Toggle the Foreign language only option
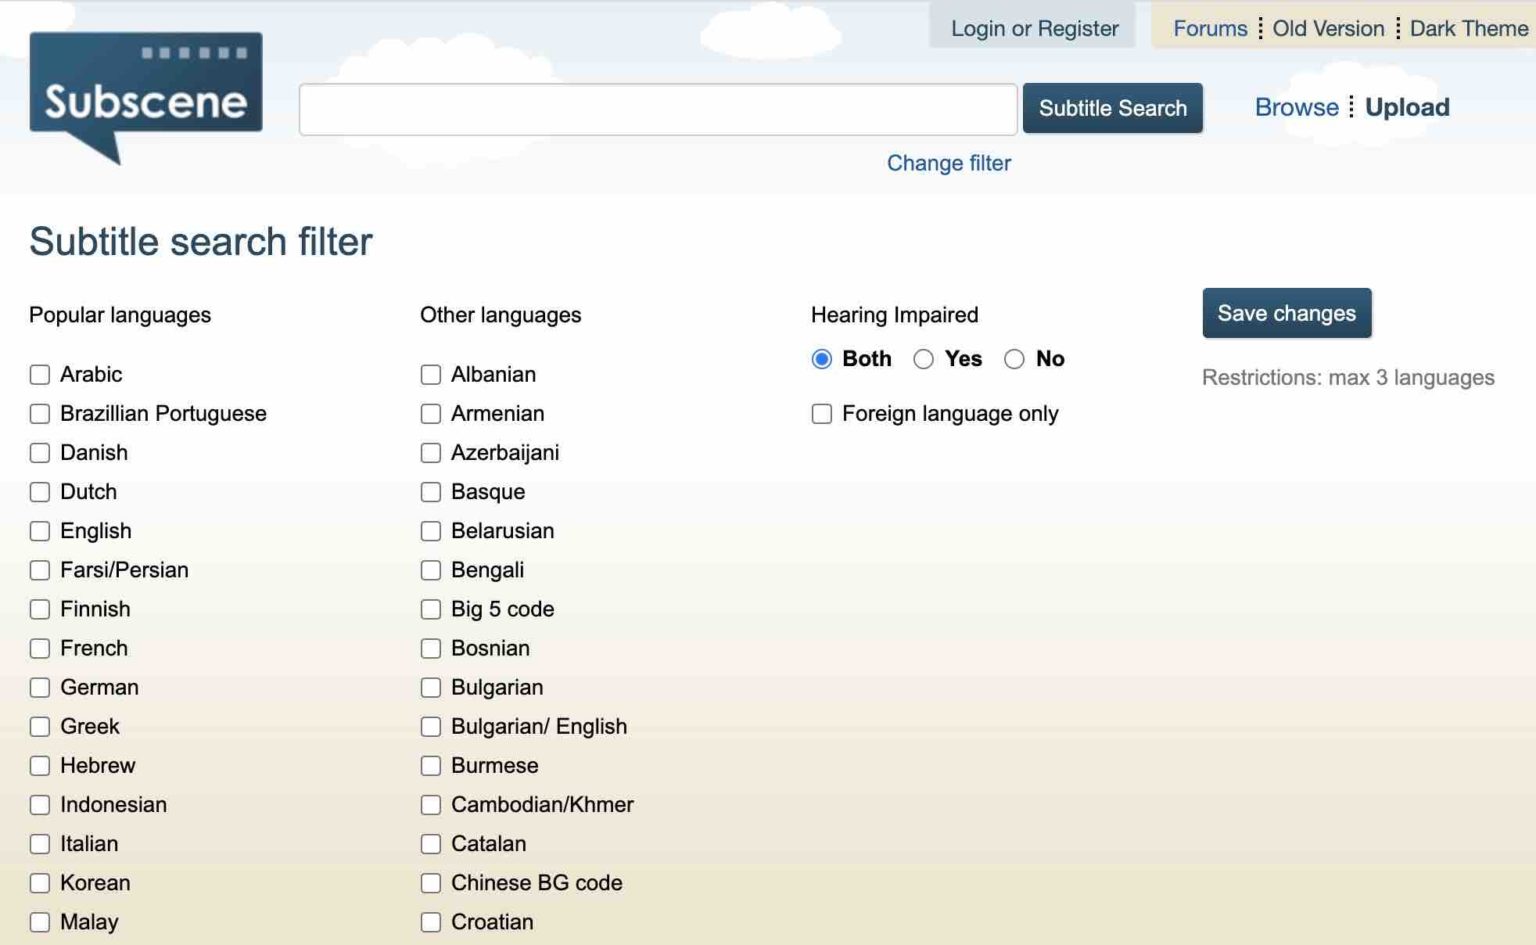The image size is (1536, 945). click(822, 413)
